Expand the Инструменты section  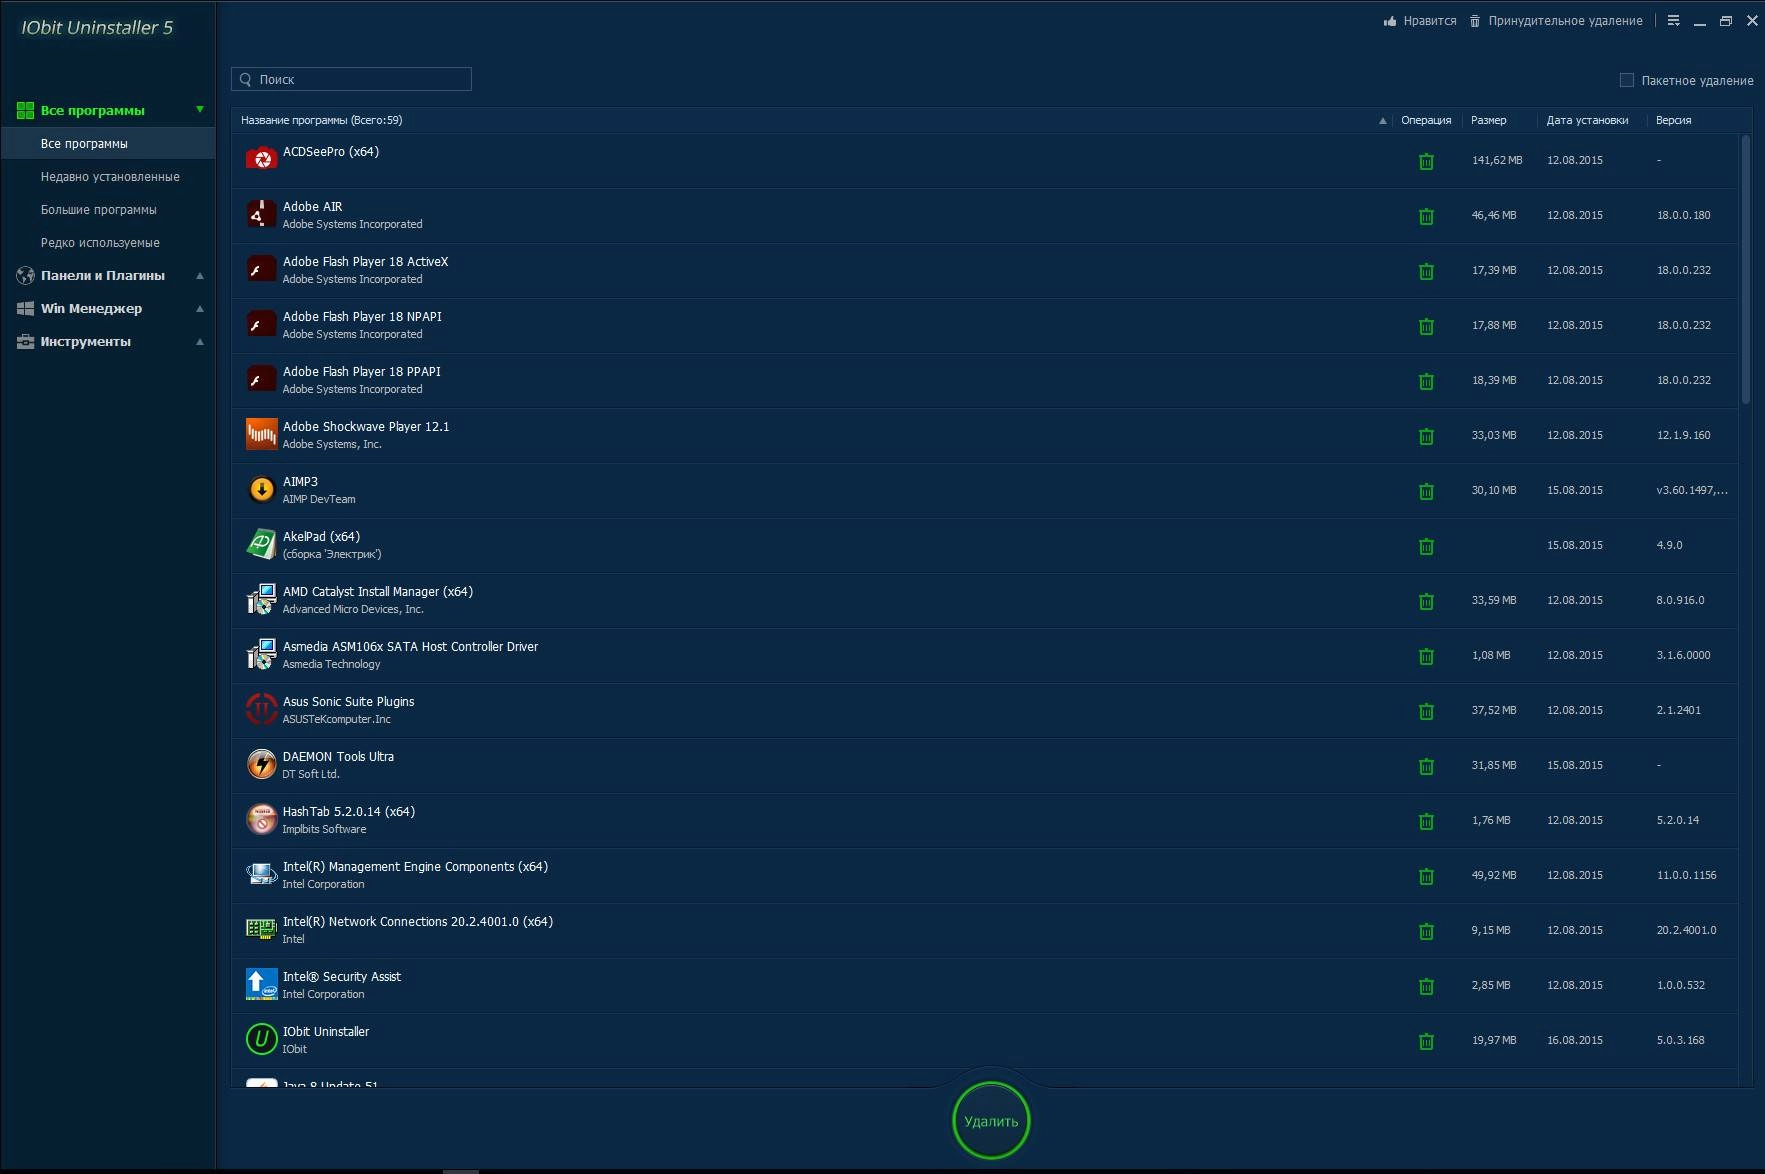(200, 341)
